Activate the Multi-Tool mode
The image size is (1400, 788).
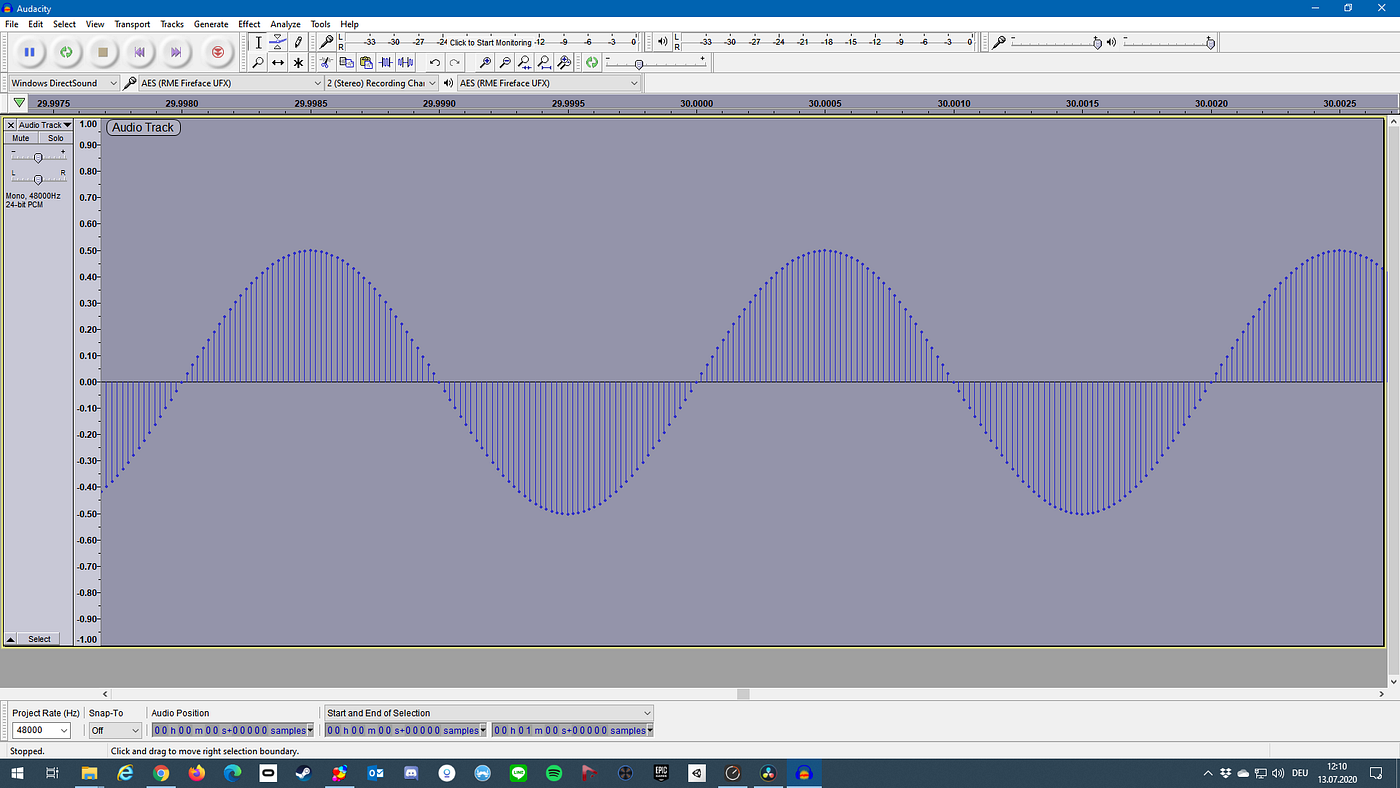coord(297,62)
